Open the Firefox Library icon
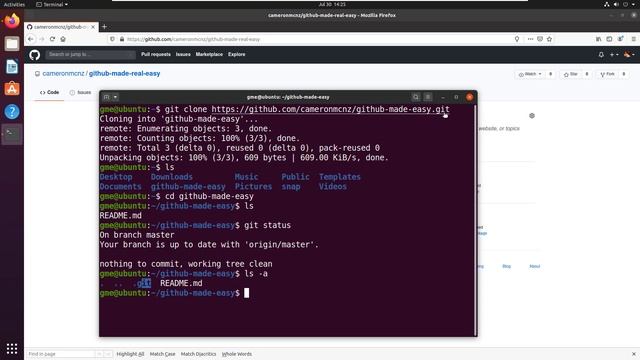 coord(598,39)
